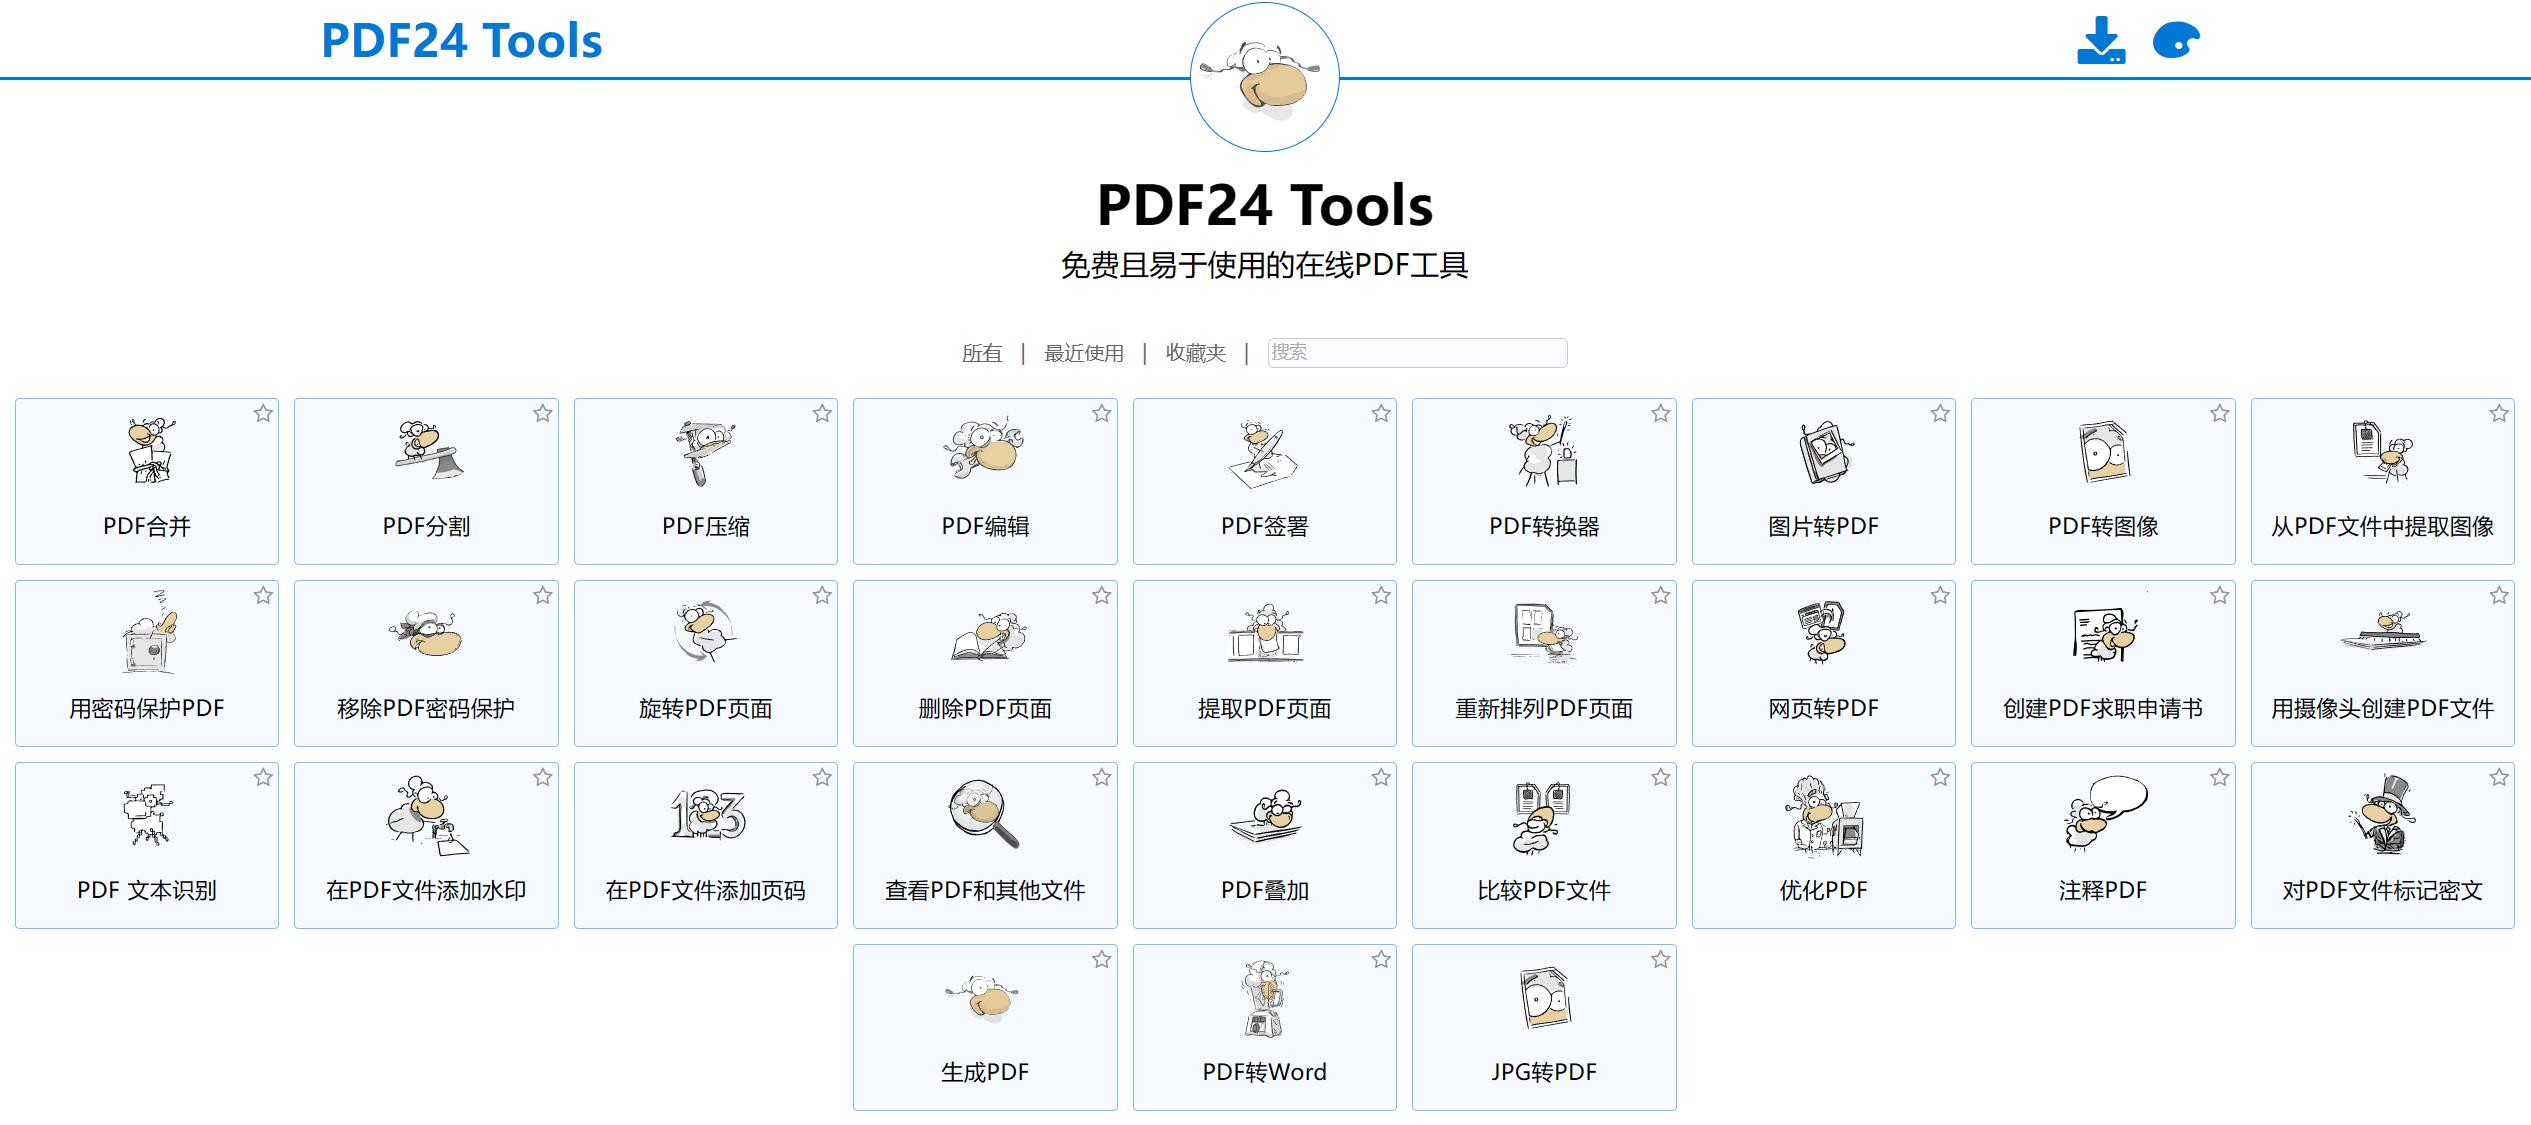Favorite PDF合并 with its star
The width and height of the screenshot is (2531, 1125).
click(x=263, y=413)
